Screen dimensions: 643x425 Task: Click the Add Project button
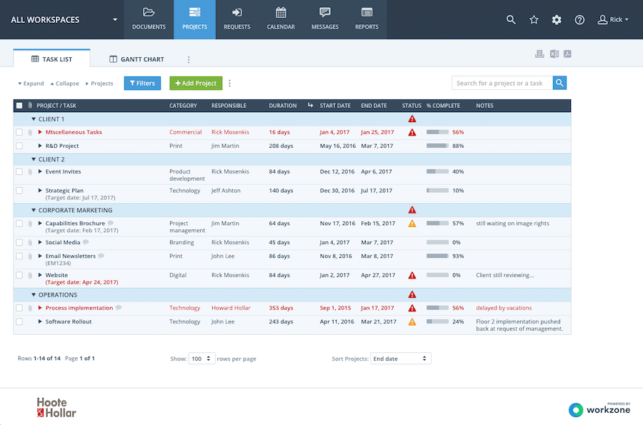pyautogui.click(x=196, y=83)
